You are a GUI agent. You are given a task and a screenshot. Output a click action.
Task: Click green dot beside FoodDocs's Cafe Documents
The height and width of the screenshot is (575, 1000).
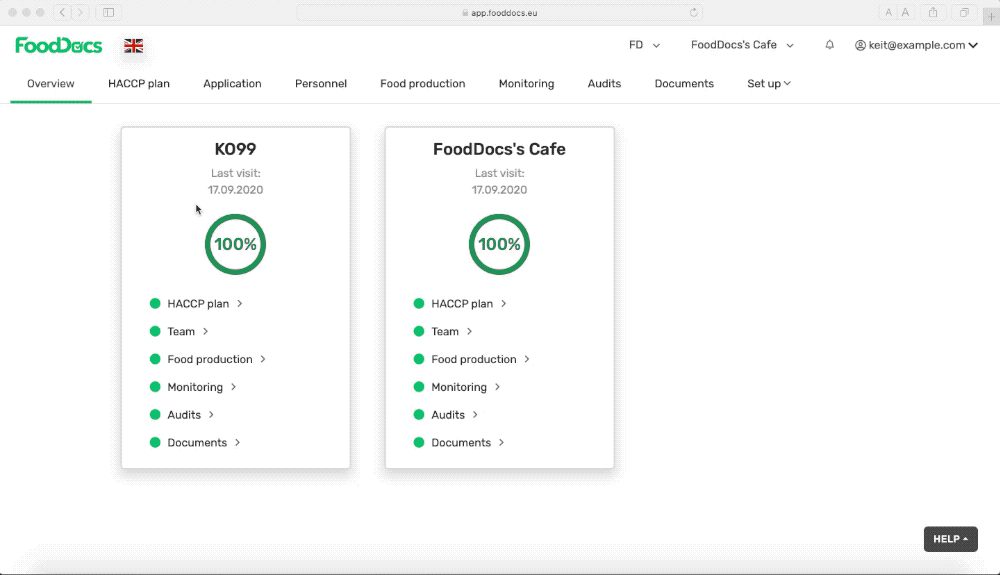(419, 442)
